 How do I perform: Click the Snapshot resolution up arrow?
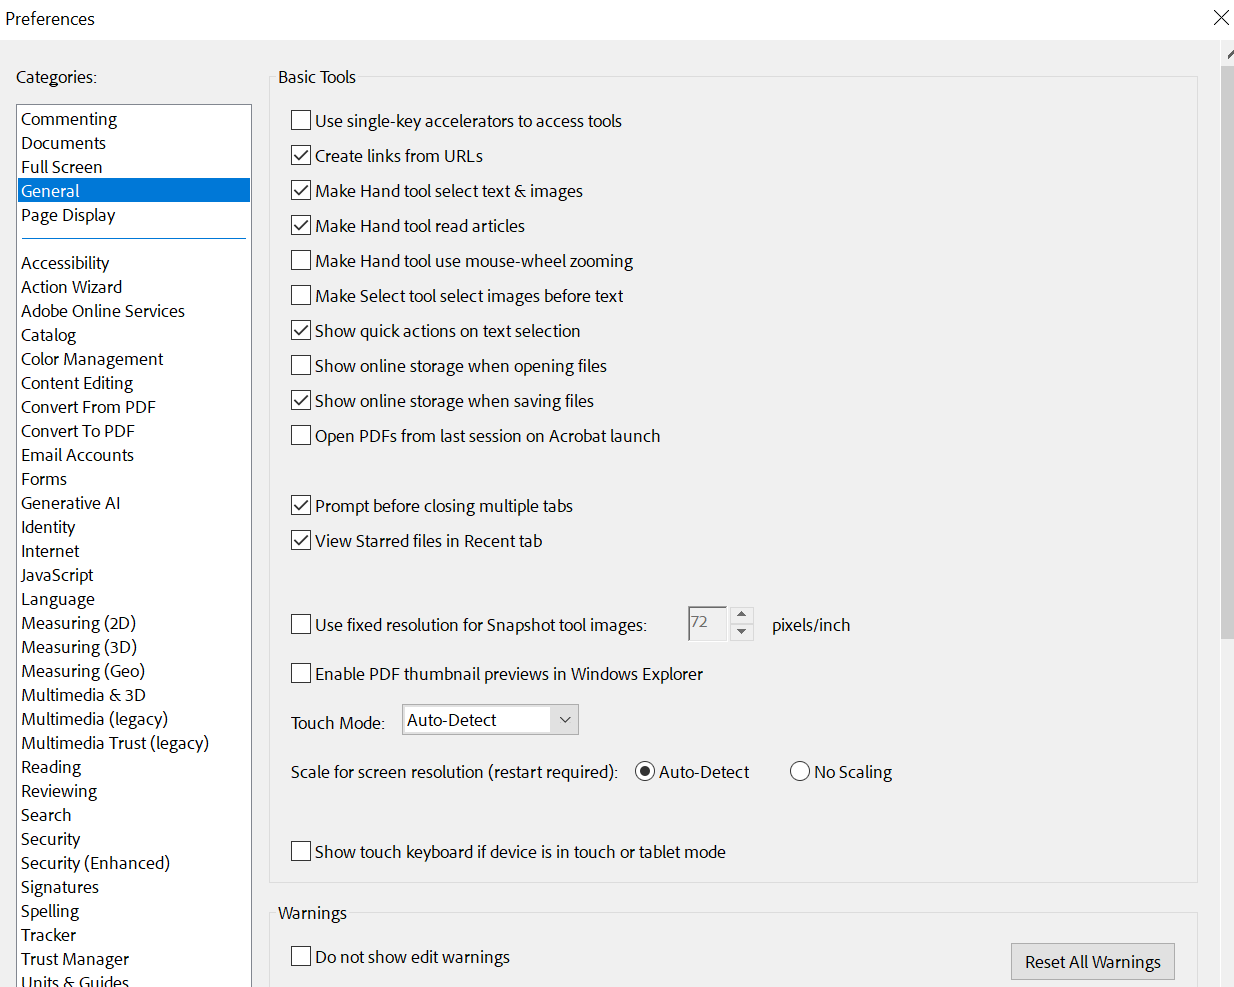coord(741,615)
